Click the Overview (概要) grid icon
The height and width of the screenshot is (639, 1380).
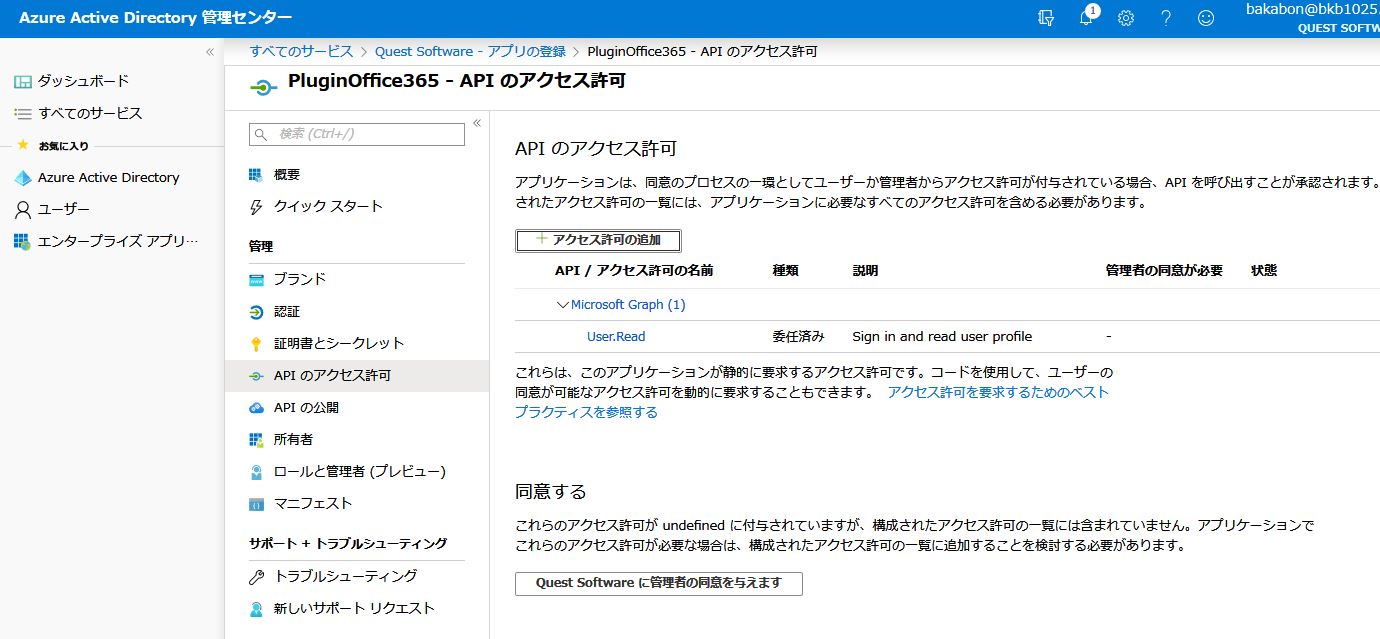pos(256,174)
